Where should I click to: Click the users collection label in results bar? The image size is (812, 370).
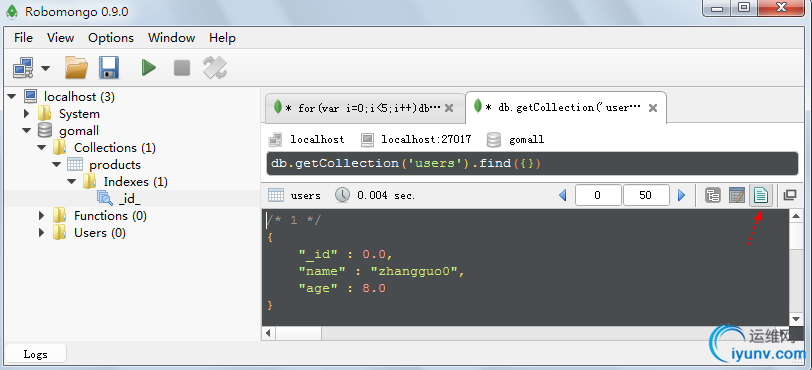click(306, 195)
